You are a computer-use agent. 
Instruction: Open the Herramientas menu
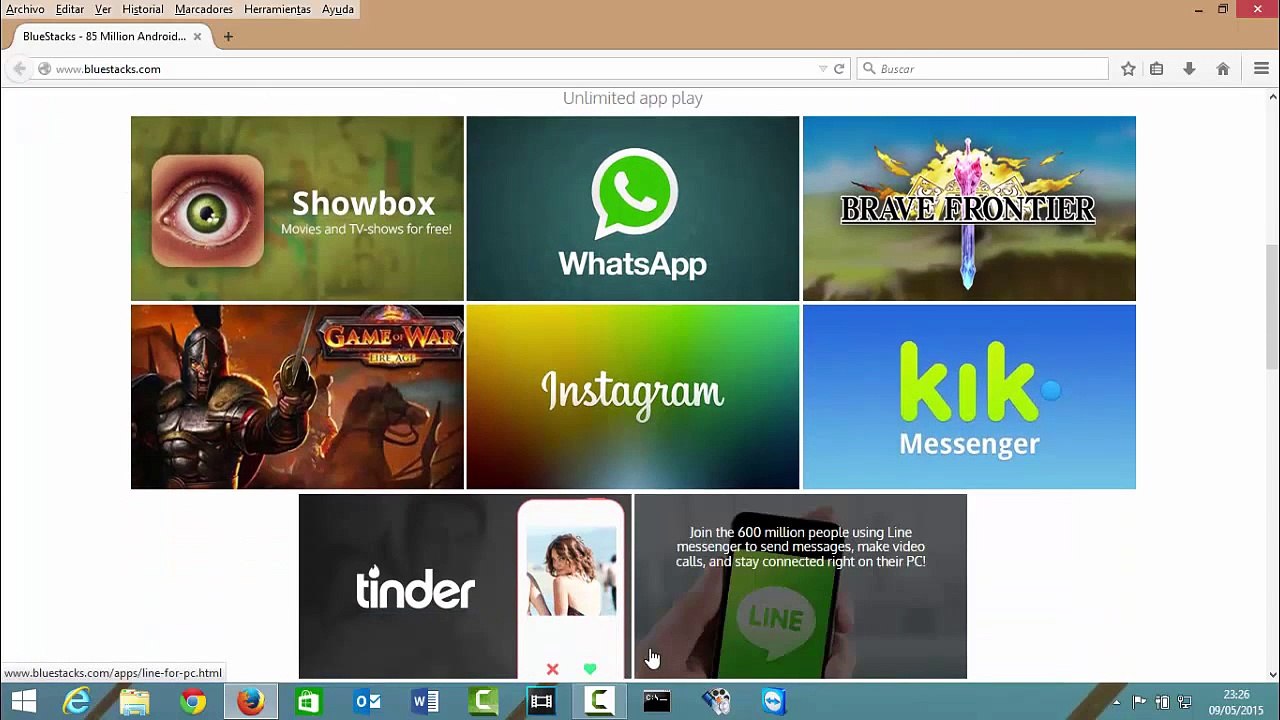coord(277,9)
